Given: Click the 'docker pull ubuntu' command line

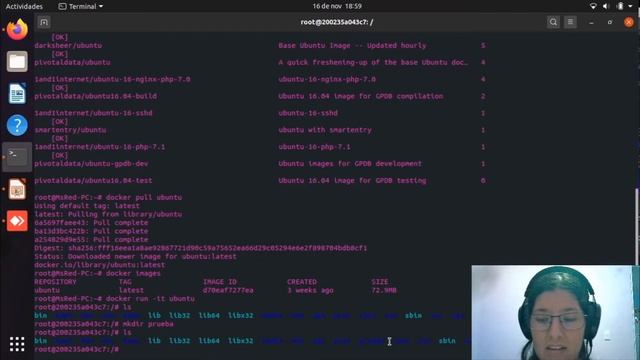Looking at the screenshot, I should 108,198.
